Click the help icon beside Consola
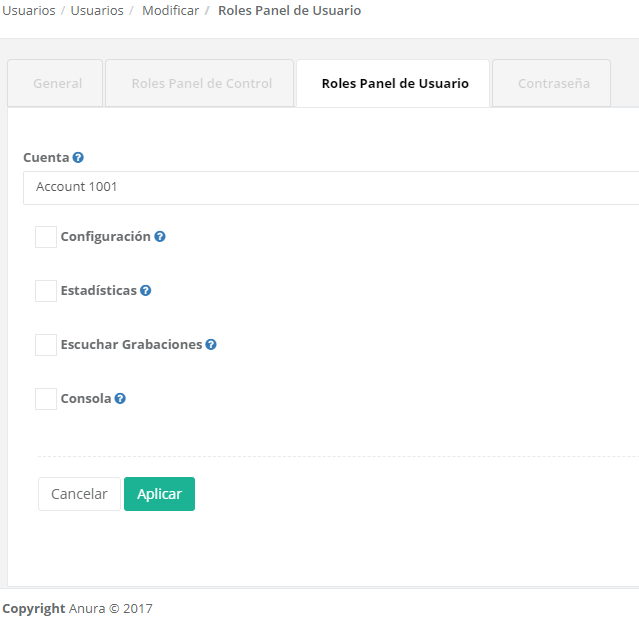639x622 pixels. (x=120, y=398)
